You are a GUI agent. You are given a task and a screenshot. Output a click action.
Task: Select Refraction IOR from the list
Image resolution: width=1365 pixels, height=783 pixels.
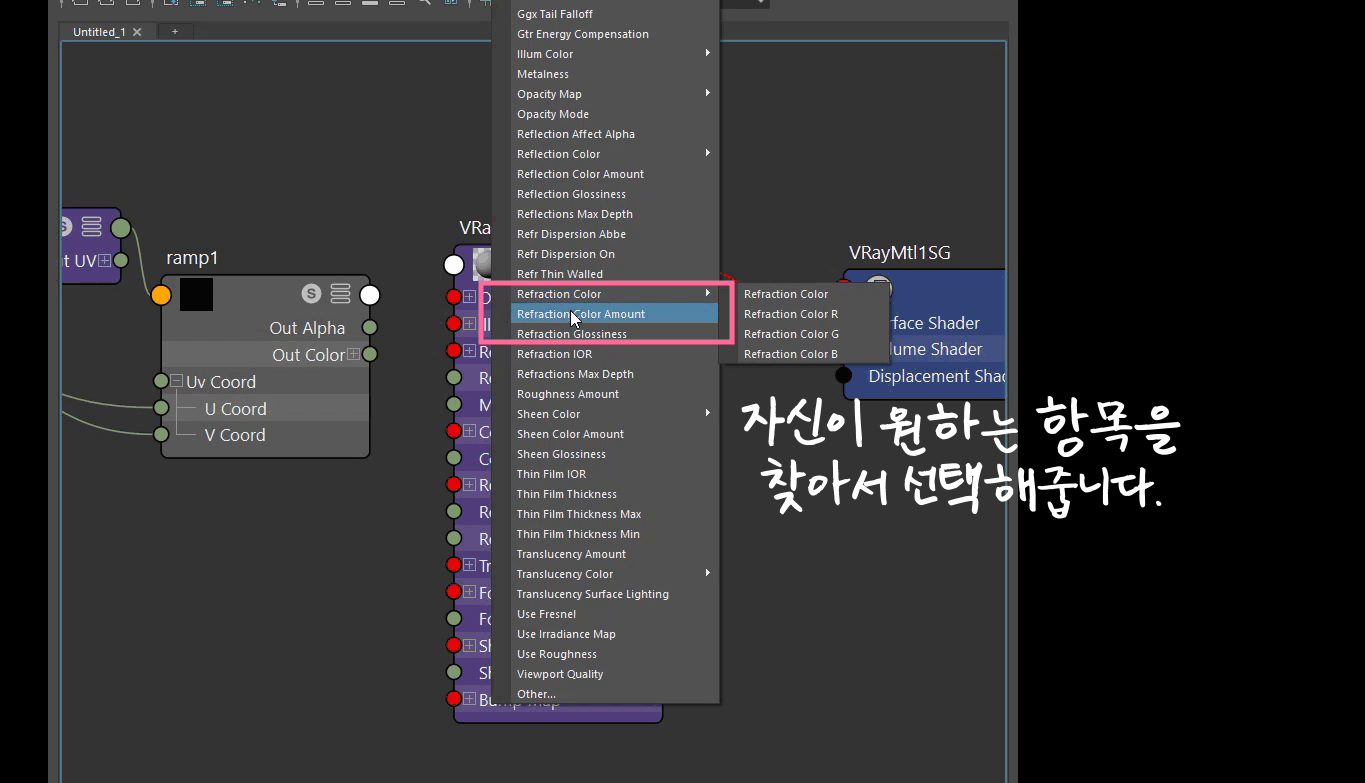(615, 354)
